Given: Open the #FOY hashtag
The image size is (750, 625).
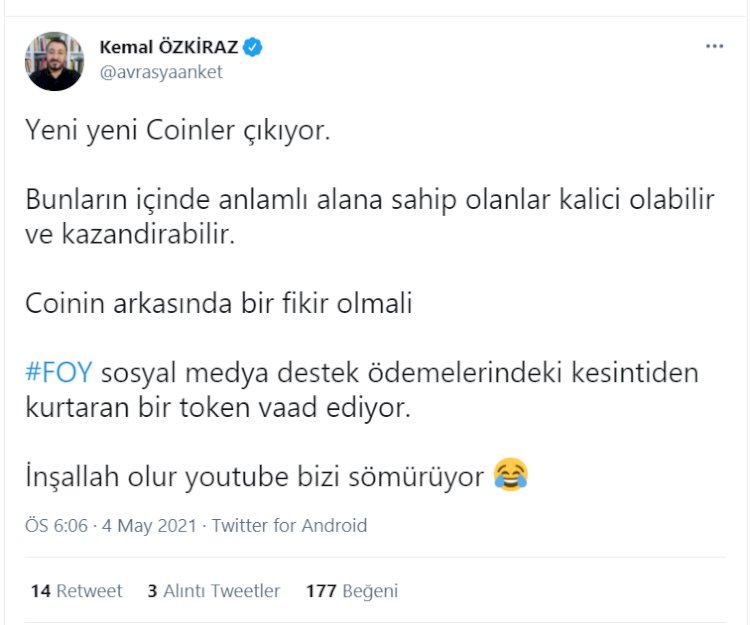Looking at the screenshot, I should [58, 373].
